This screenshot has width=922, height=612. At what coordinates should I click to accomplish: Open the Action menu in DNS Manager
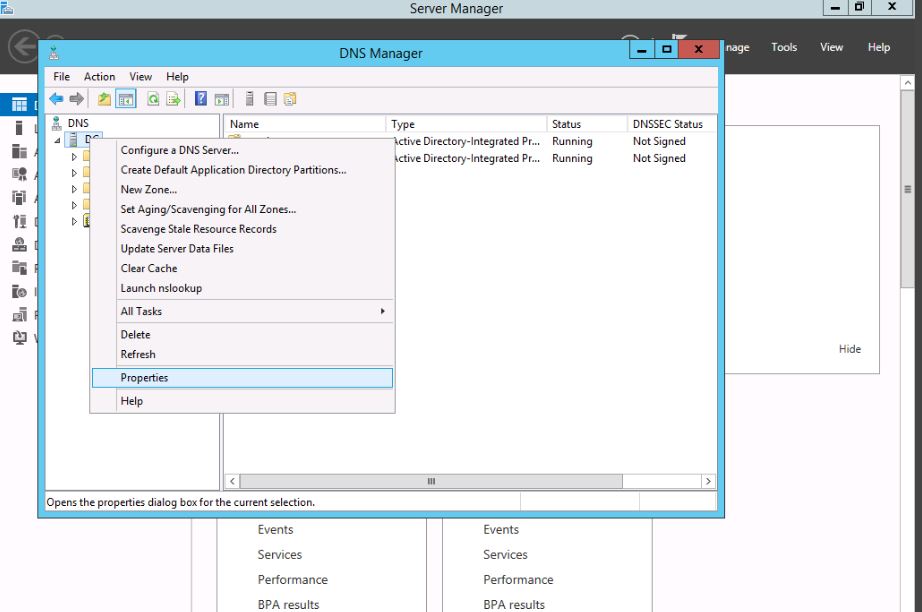(x=99, y=76)
